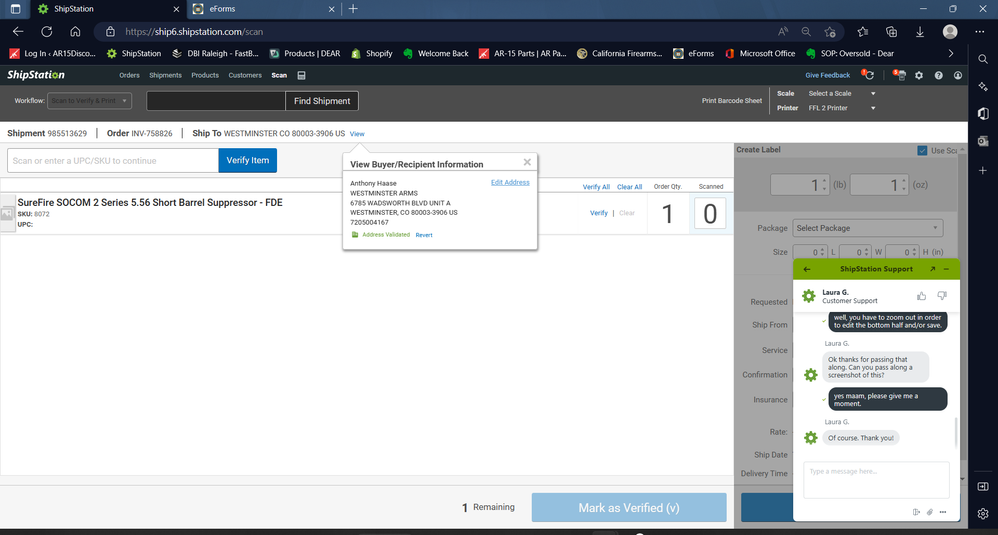
Task: Click the attach file paperclip in chat
Action: (x=929, y=512)
